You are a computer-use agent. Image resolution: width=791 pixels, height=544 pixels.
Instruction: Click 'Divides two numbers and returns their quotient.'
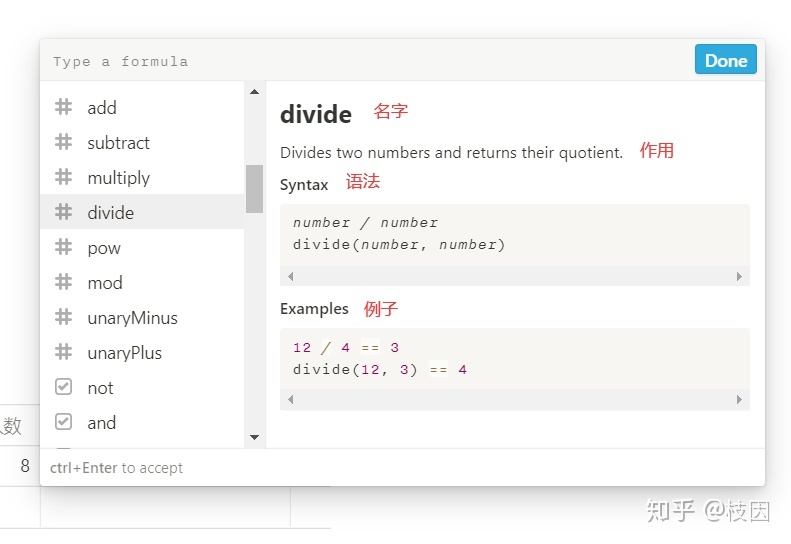(x=451, y=152)
